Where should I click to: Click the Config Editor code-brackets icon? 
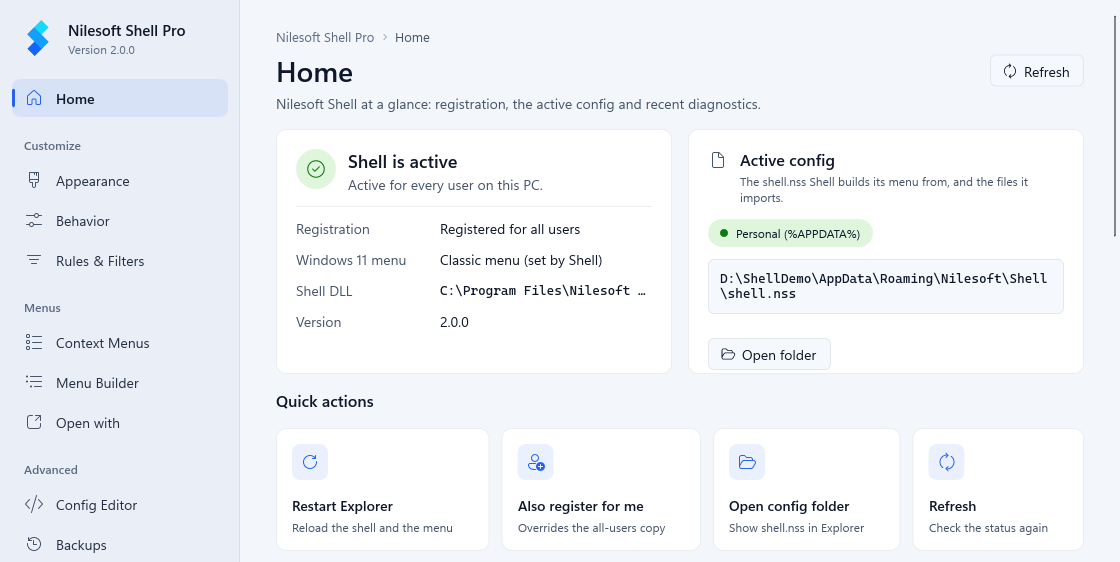(x=34, y=505)
